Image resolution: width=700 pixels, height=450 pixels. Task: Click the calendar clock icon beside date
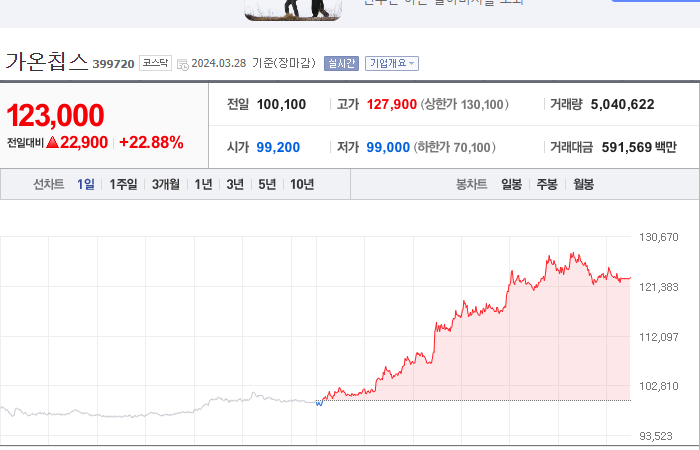point(183,64)
